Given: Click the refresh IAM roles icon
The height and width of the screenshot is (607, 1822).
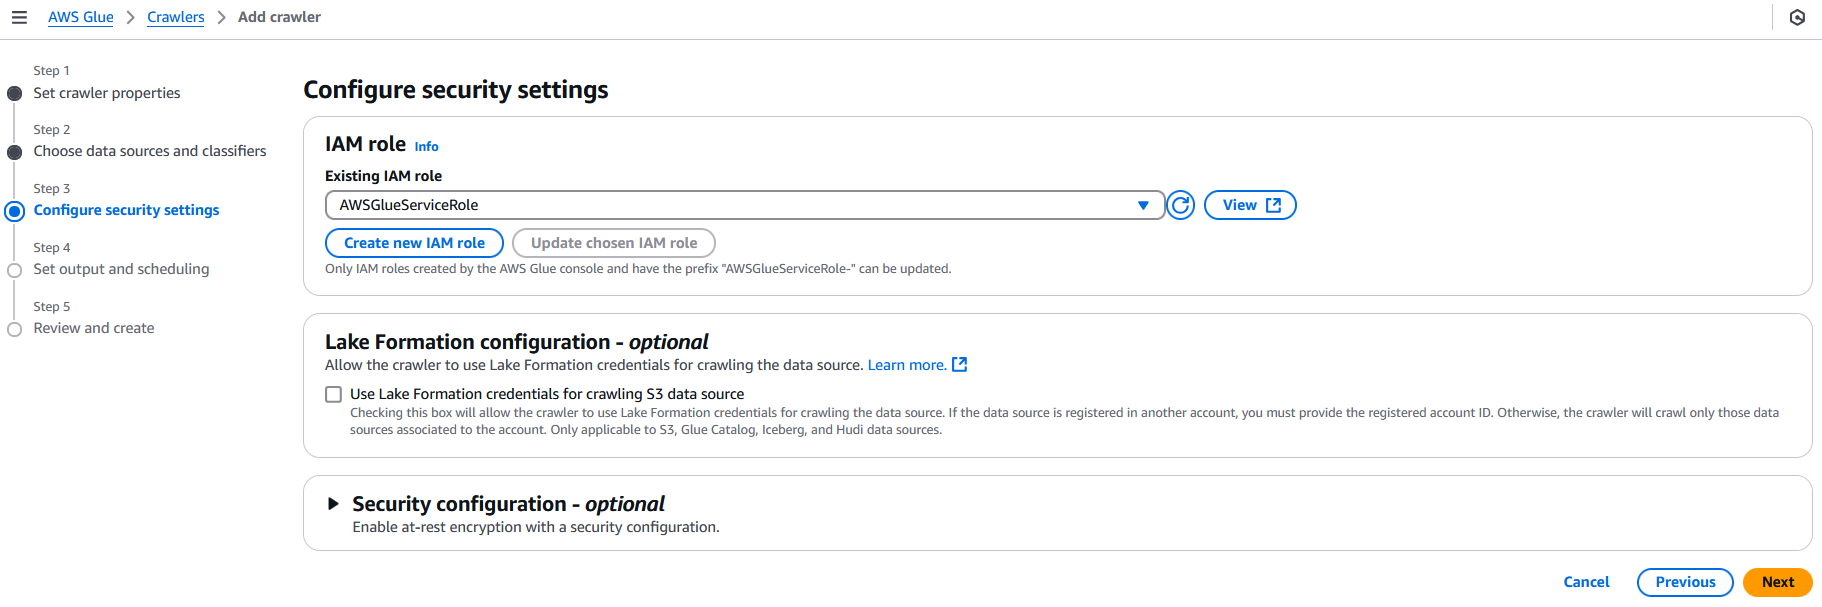Looking at the screenshot, I should pyautogui.click(x=1181, y=205).
